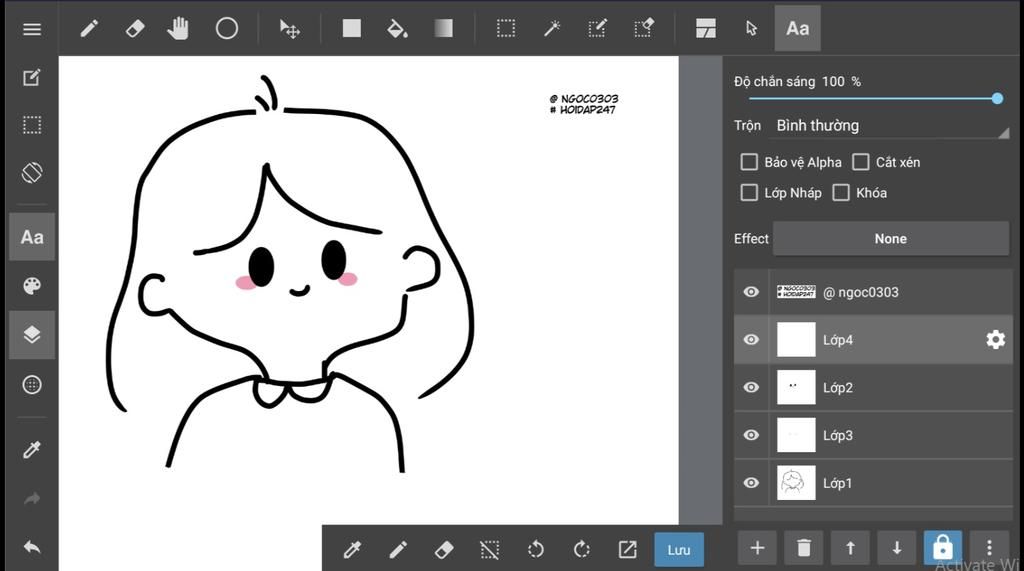Image resolution: width=1024 pixels, height=571 pixels.
Task: Open the Effect None selector
Action: pos(891,238)
